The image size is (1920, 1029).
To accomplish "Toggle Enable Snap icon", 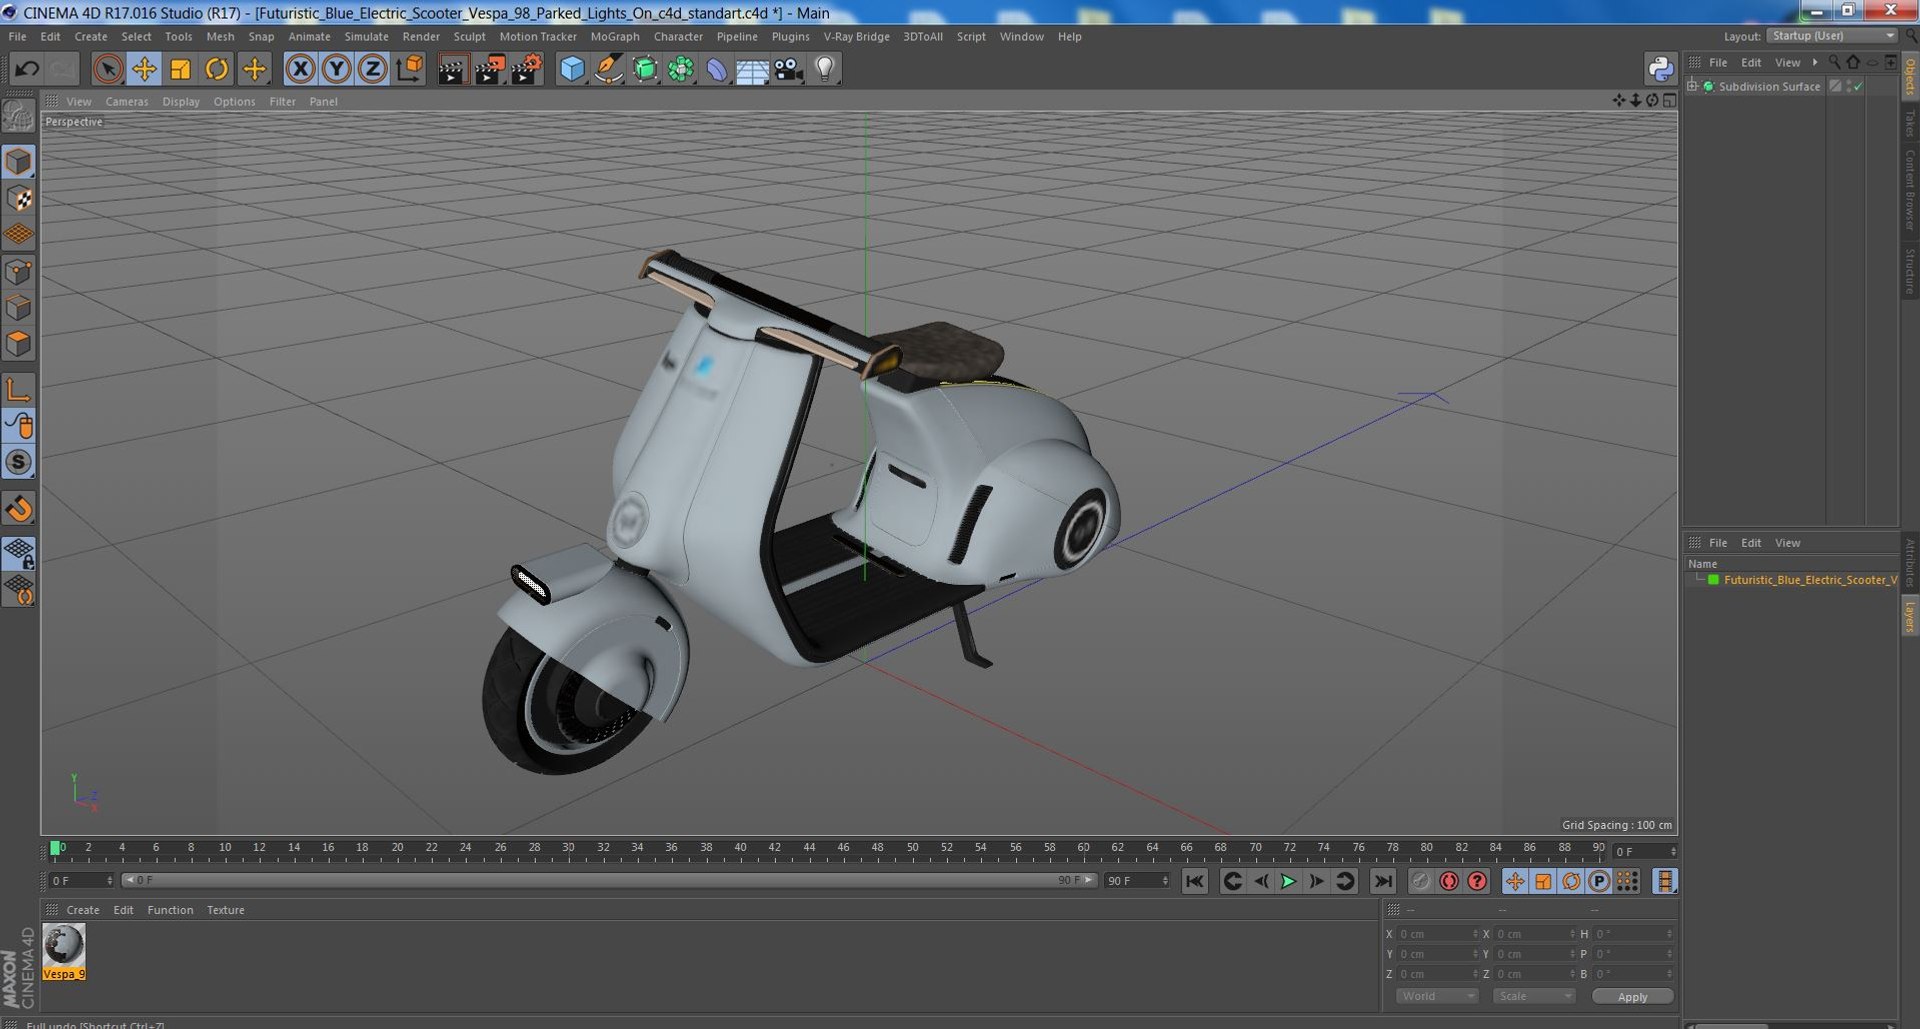I will tap(18, 461).
